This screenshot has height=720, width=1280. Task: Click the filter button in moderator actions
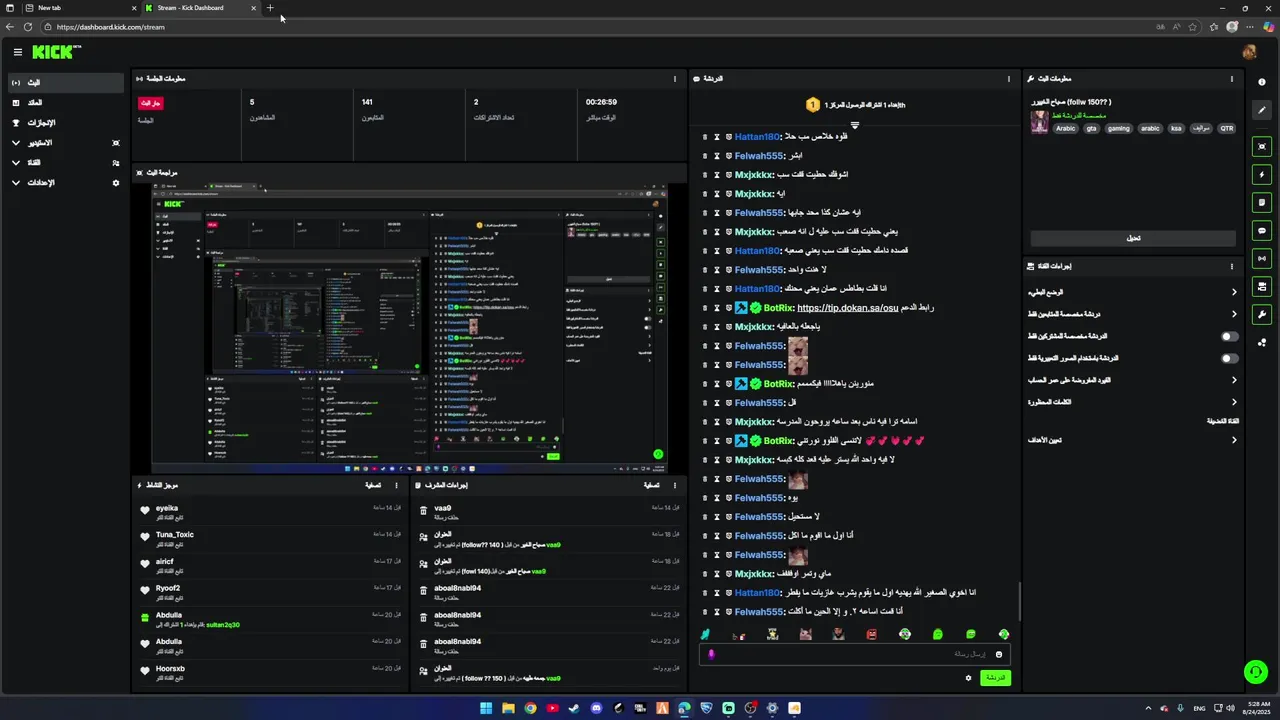point(651,485)
